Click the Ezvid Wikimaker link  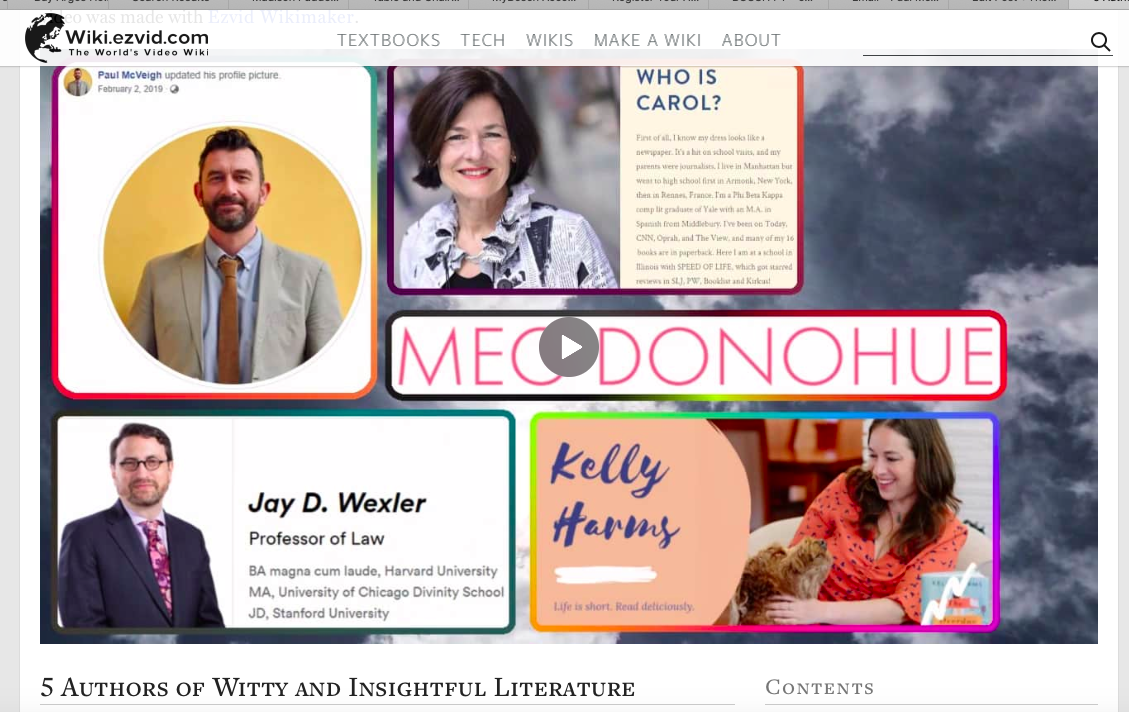281,17
